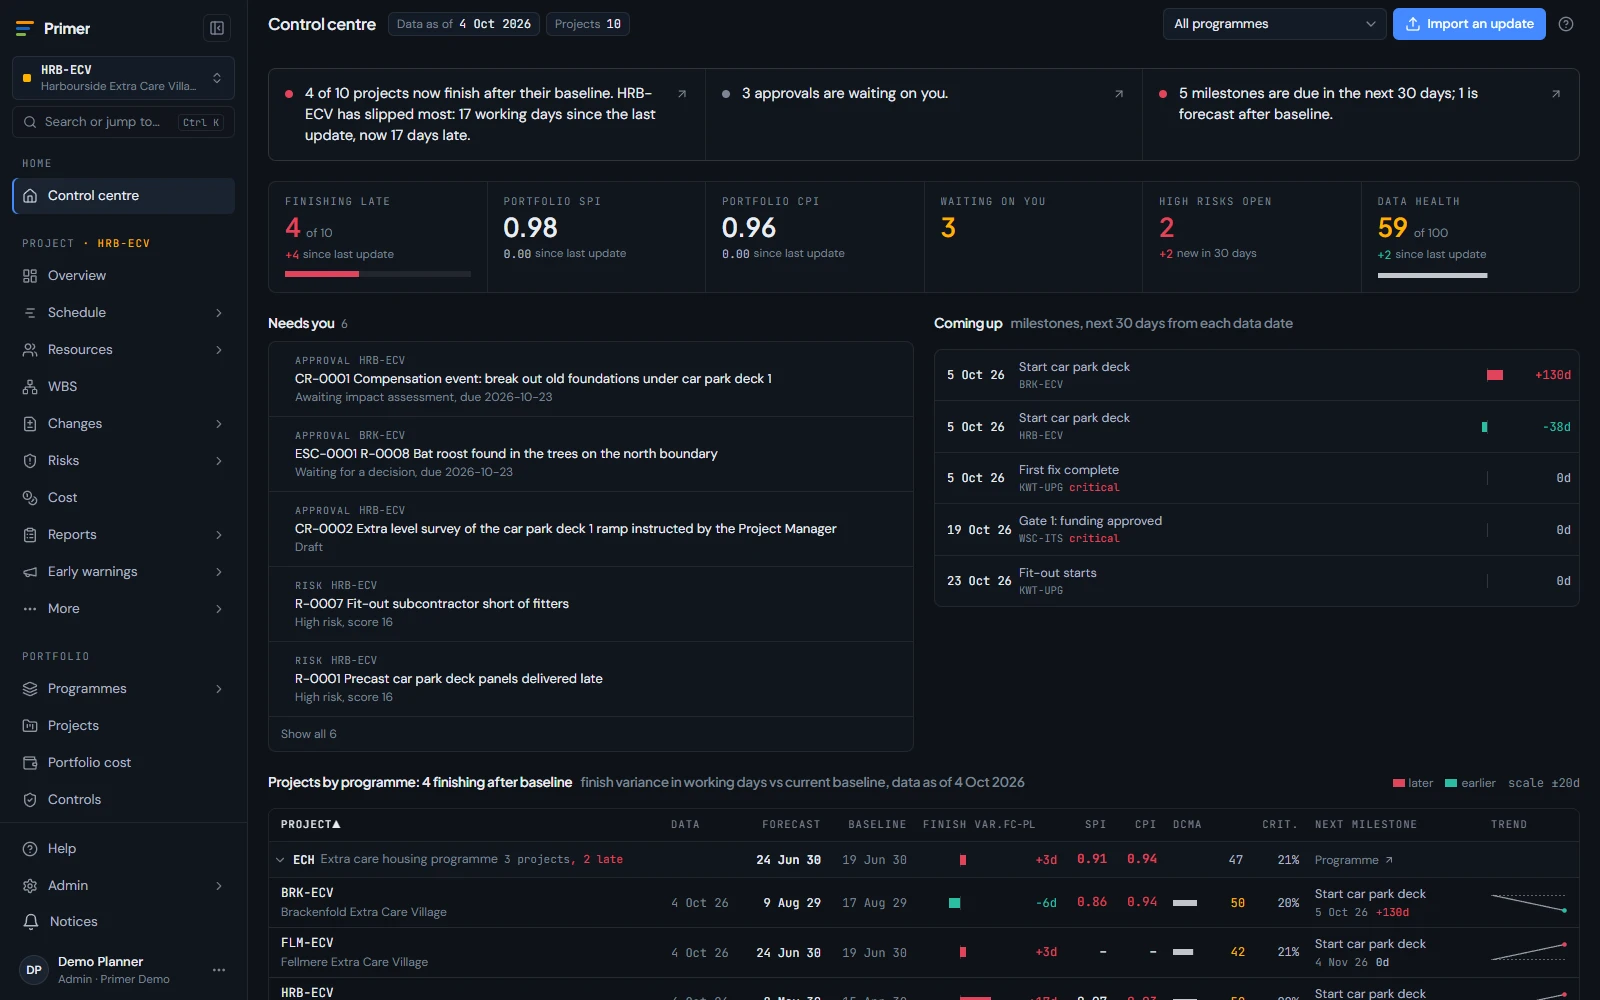Click the Programme external link arrow in the ECH row
The height and width of the screenshot is (1000, 1600).
click(1389, 860)
